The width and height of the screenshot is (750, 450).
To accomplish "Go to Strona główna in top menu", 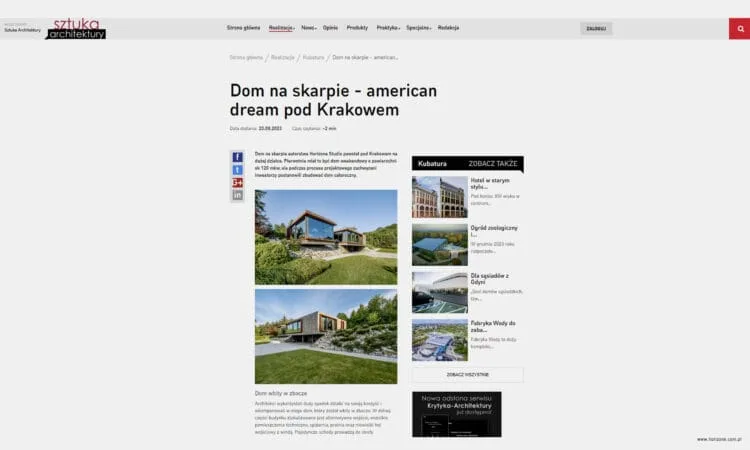I will click(x=243, y=28).
